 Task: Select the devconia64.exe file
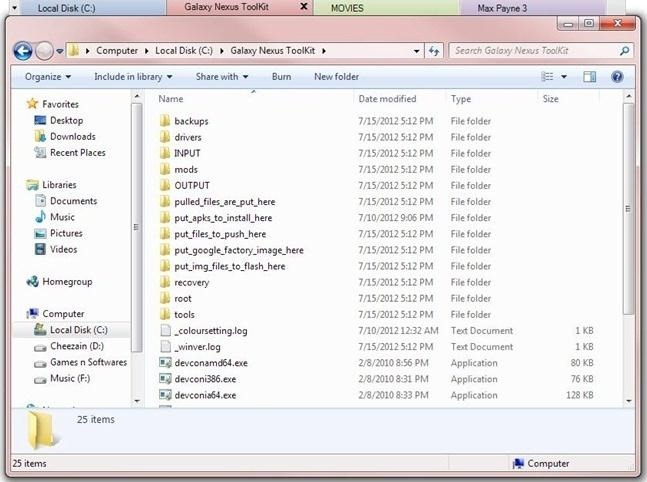205,395
